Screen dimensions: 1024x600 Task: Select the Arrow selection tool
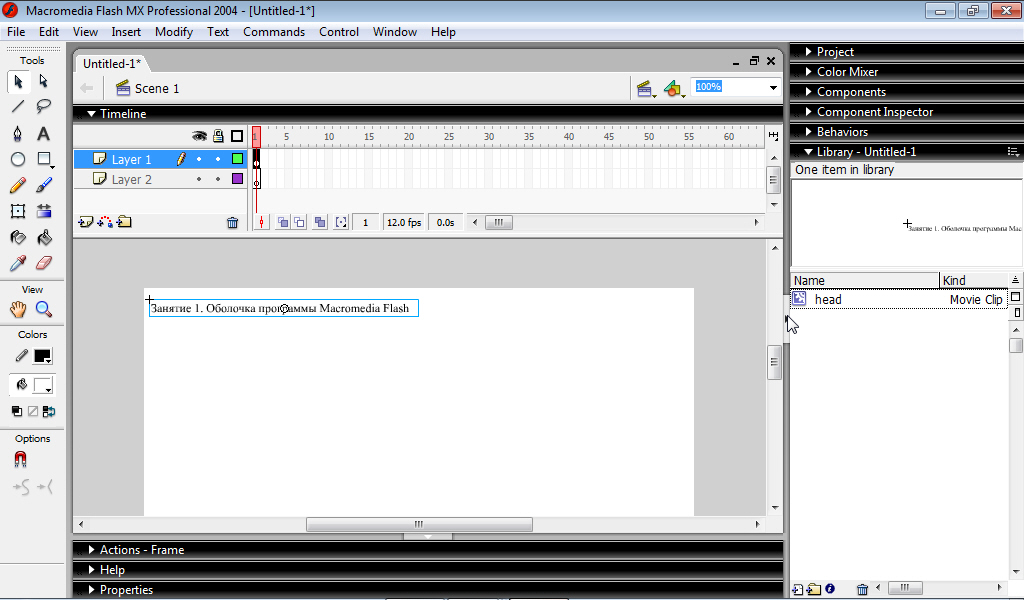point(18,81)
